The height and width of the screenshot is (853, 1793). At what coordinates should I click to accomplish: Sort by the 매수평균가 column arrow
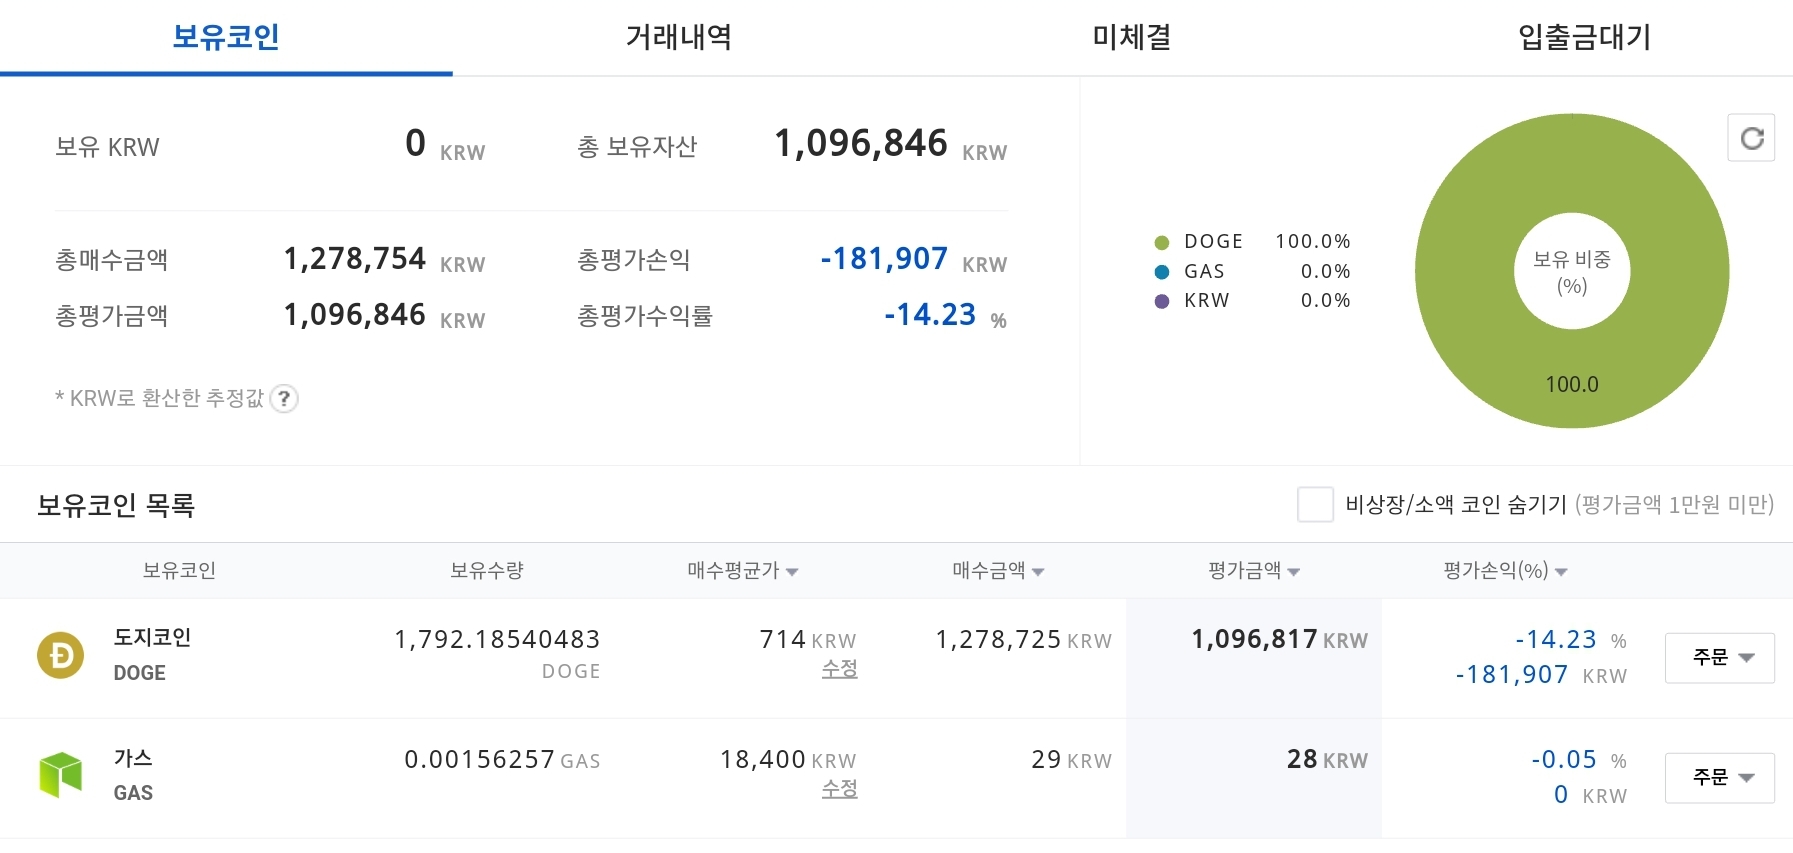click(x=792, y=572)
